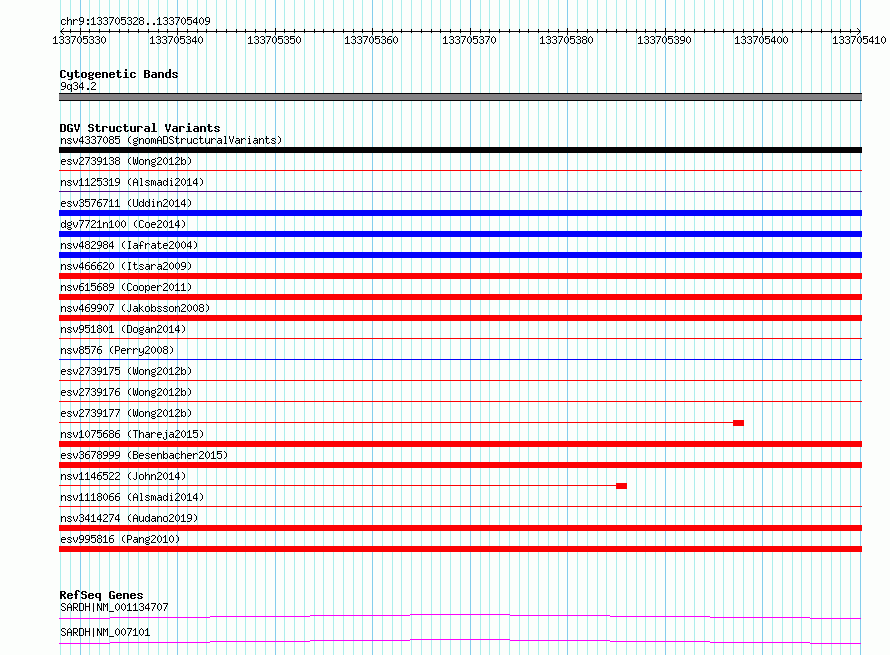Click ruler position 133705400
The image size is (890, 655).
pos(761,40)
